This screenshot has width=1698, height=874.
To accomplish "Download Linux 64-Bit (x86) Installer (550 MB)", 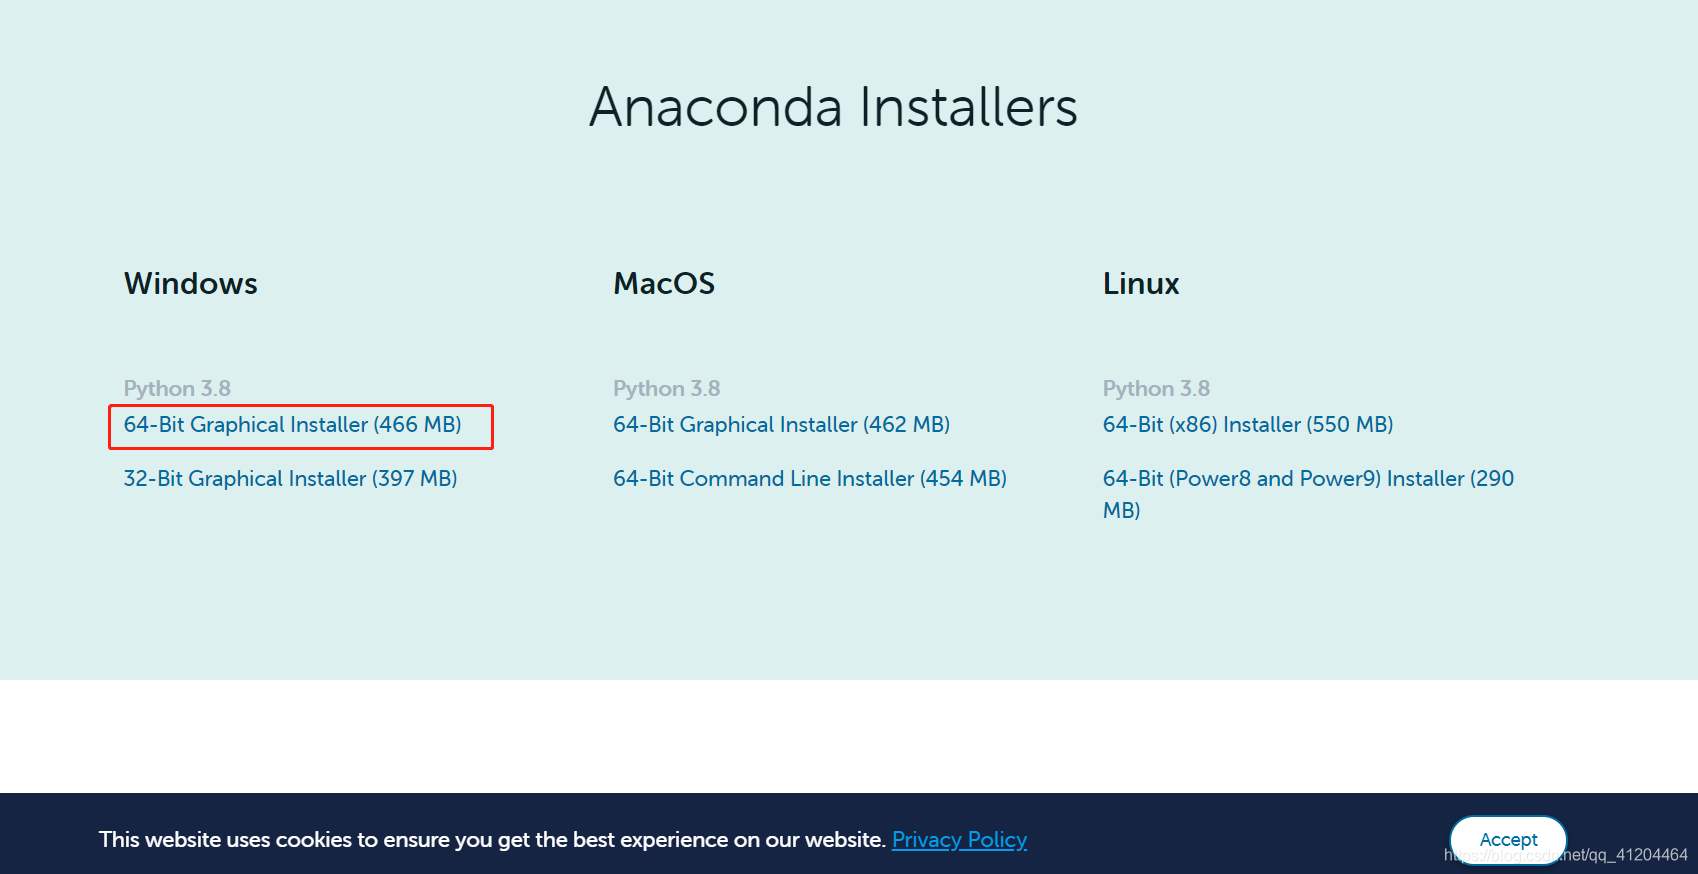I will [1247, 425].
